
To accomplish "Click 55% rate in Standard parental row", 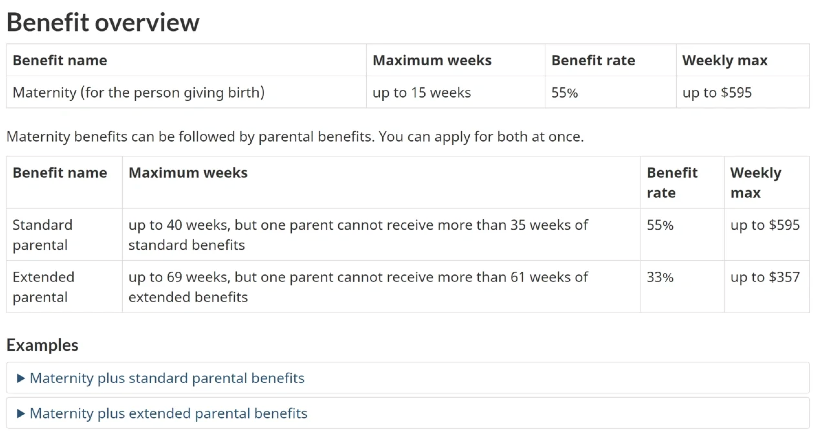I will (660, 225).
